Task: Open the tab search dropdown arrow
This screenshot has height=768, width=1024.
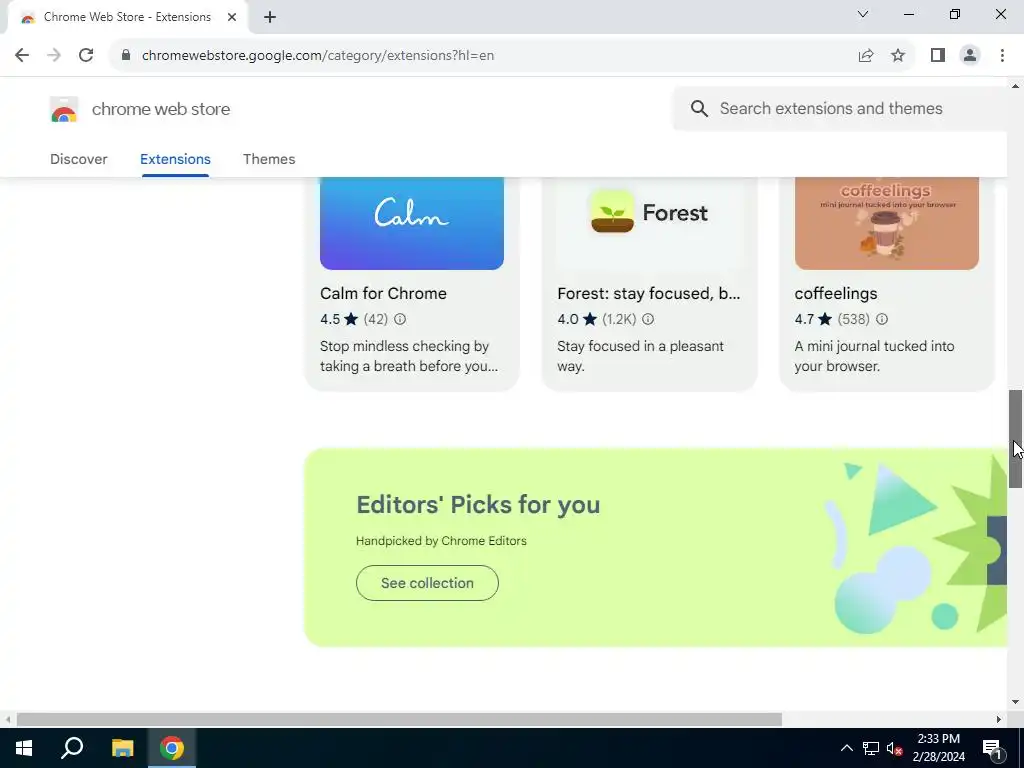Action: coord(863,14)
